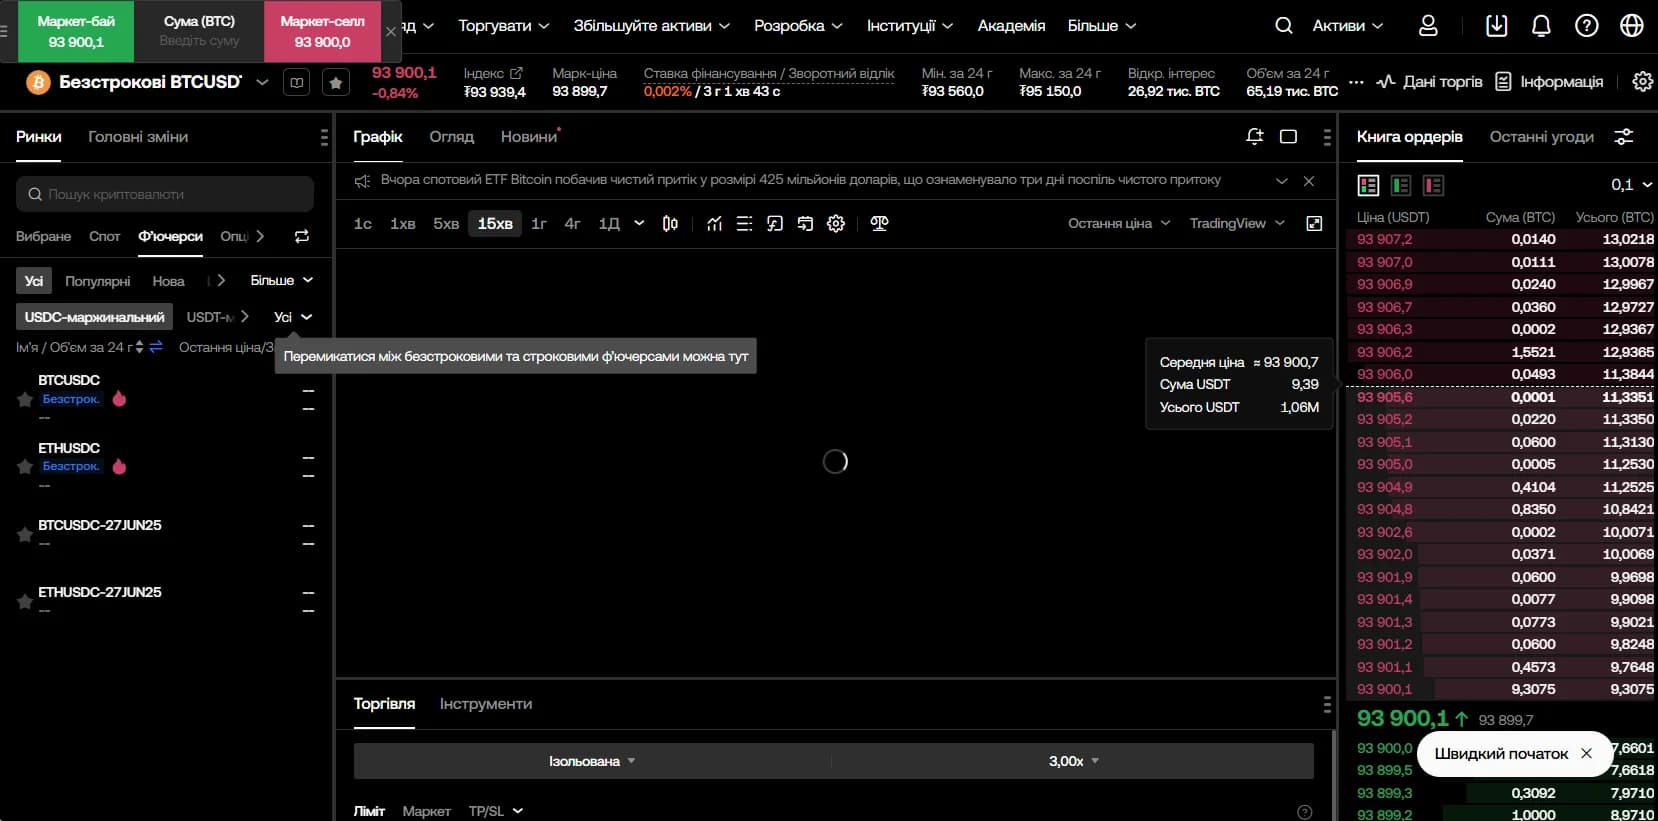Open the Торгувати dropdown menu
Image resolution: width=1658 pixels, height=821 pixels.
tap(504, 26)
